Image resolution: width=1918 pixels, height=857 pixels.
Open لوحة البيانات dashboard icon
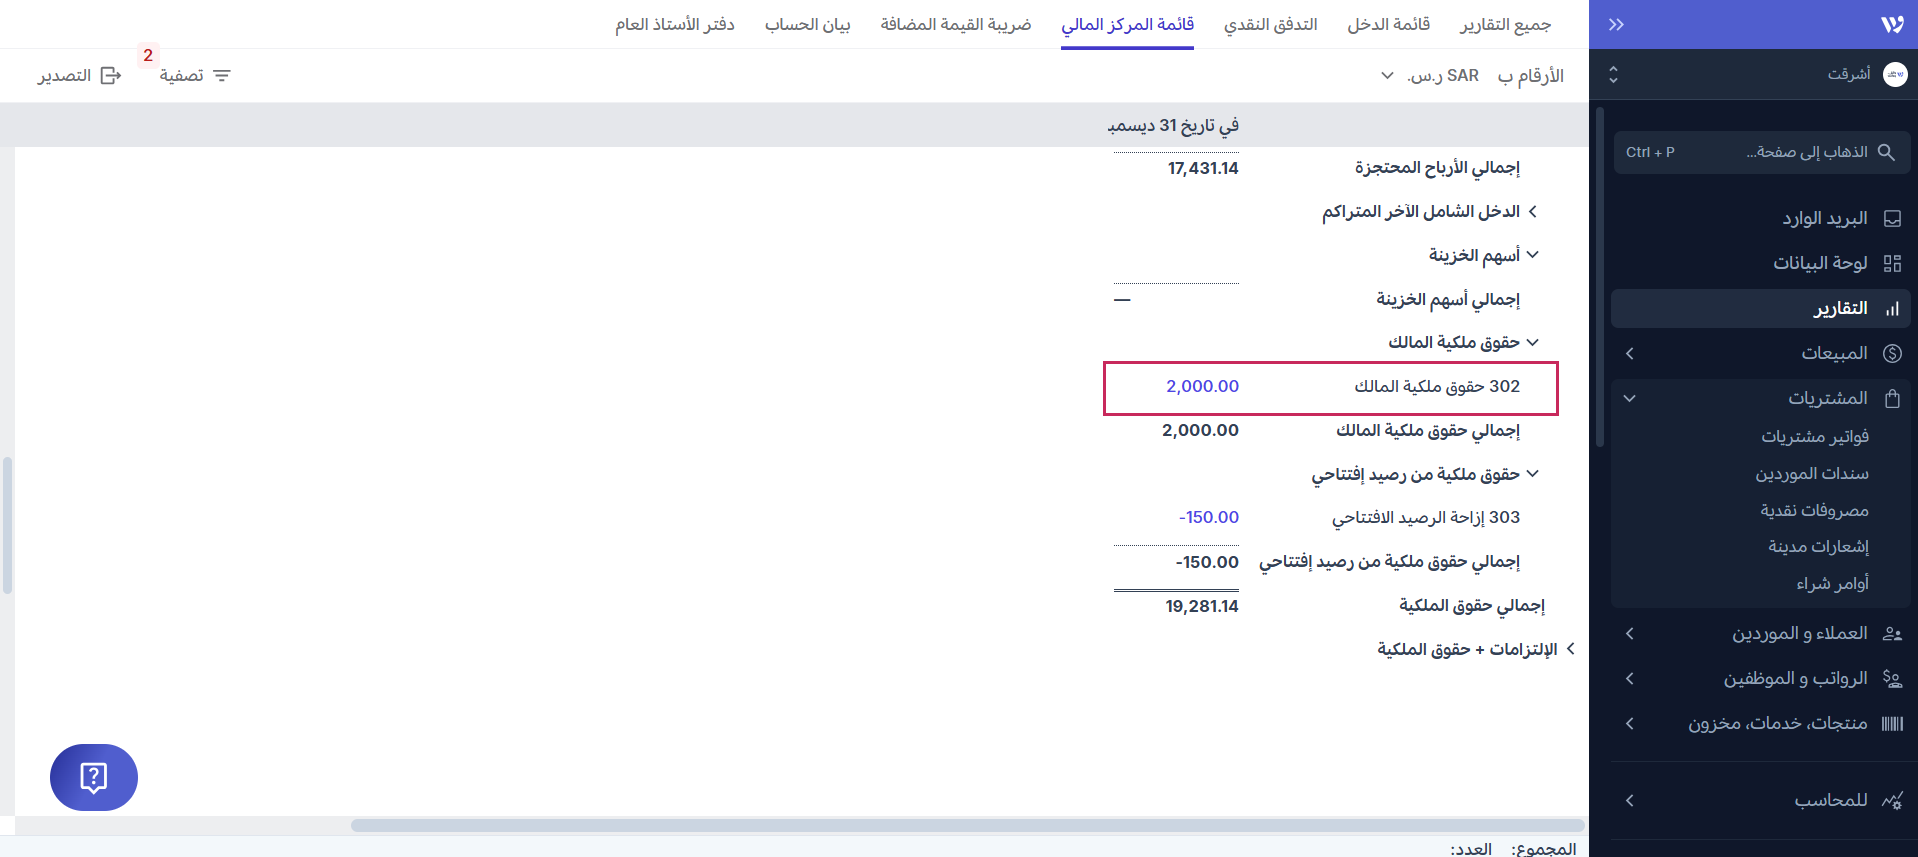(x=1892, y=263)
